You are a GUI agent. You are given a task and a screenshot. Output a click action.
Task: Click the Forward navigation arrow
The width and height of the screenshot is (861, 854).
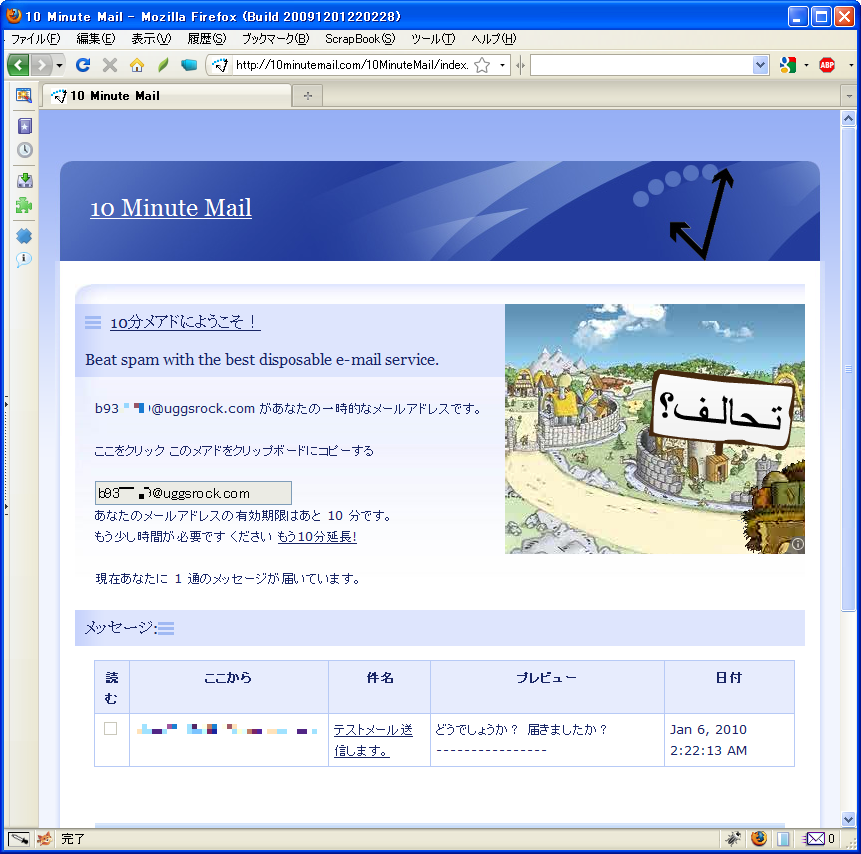[x=41, y=65]
